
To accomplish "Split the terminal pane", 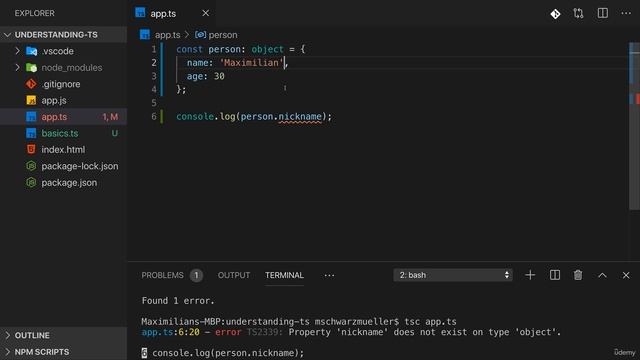I will (555, 275).
